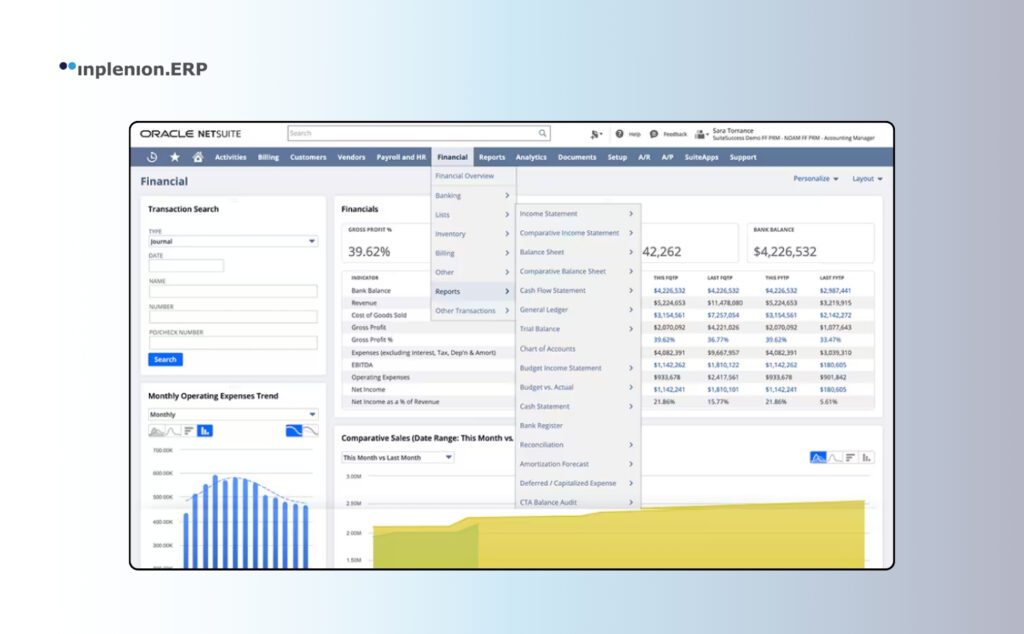The image size is (1024, 634).
Task: Open the Support menu
Action: click(743, 157)
